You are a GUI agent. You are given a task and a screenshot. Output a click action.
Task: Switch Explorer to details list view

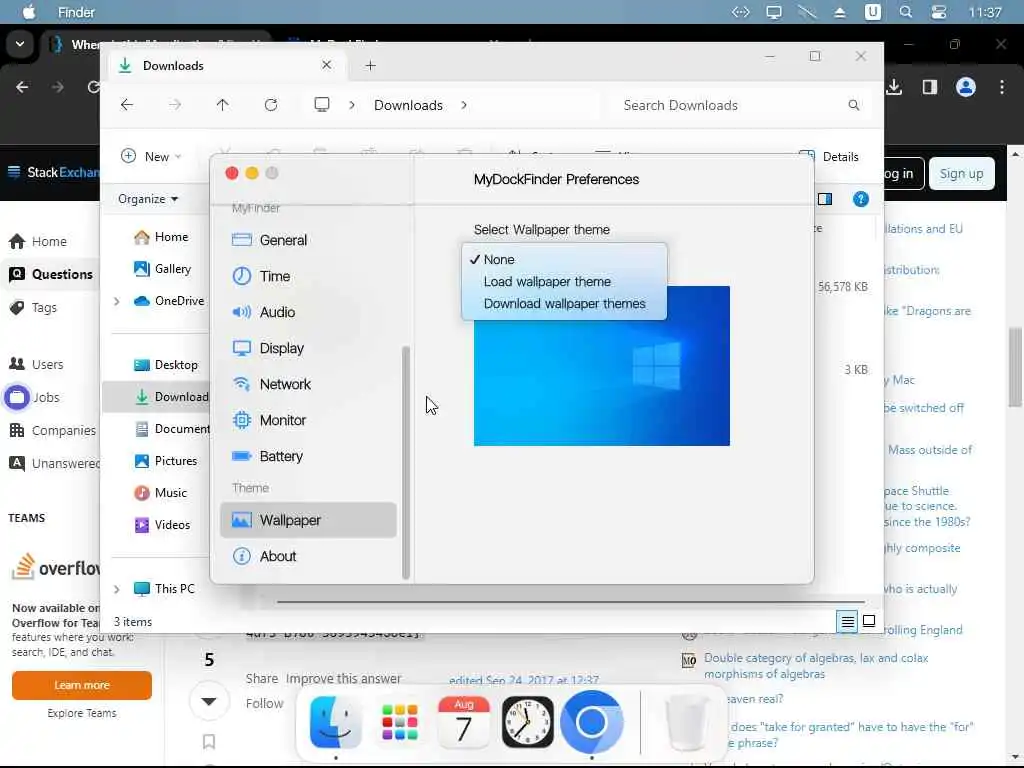coord(847,622)
